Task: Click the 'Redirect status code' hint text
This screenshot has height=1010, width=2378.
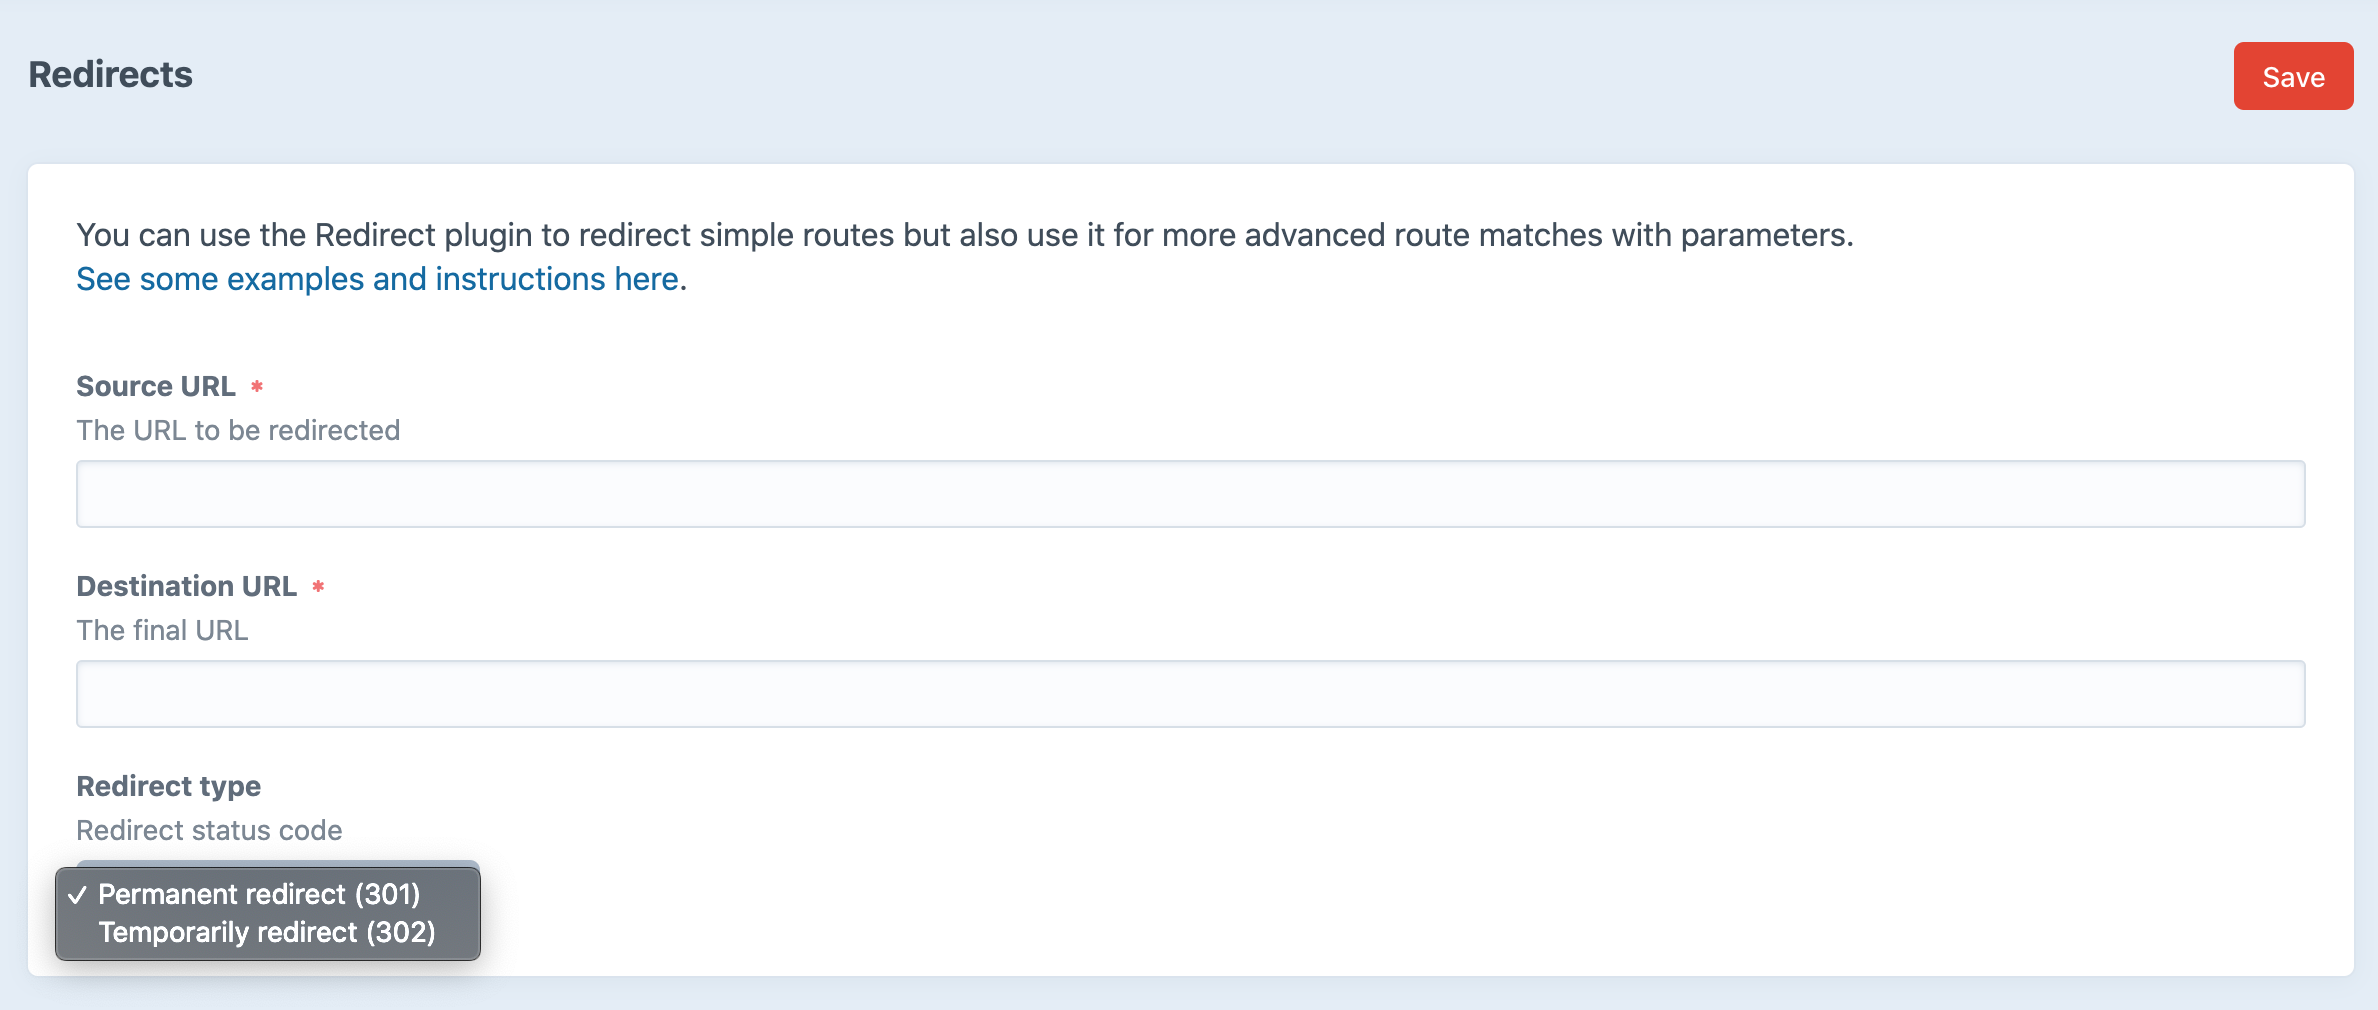Action: pos(209,830)
